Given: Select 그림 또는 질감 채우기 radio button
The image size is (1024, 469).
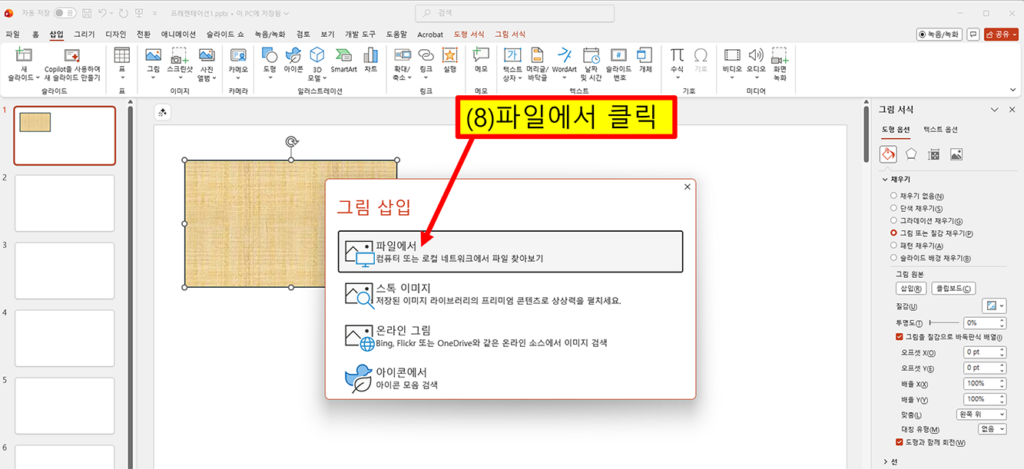Looking at the screenshot, I should pos(893,233).
